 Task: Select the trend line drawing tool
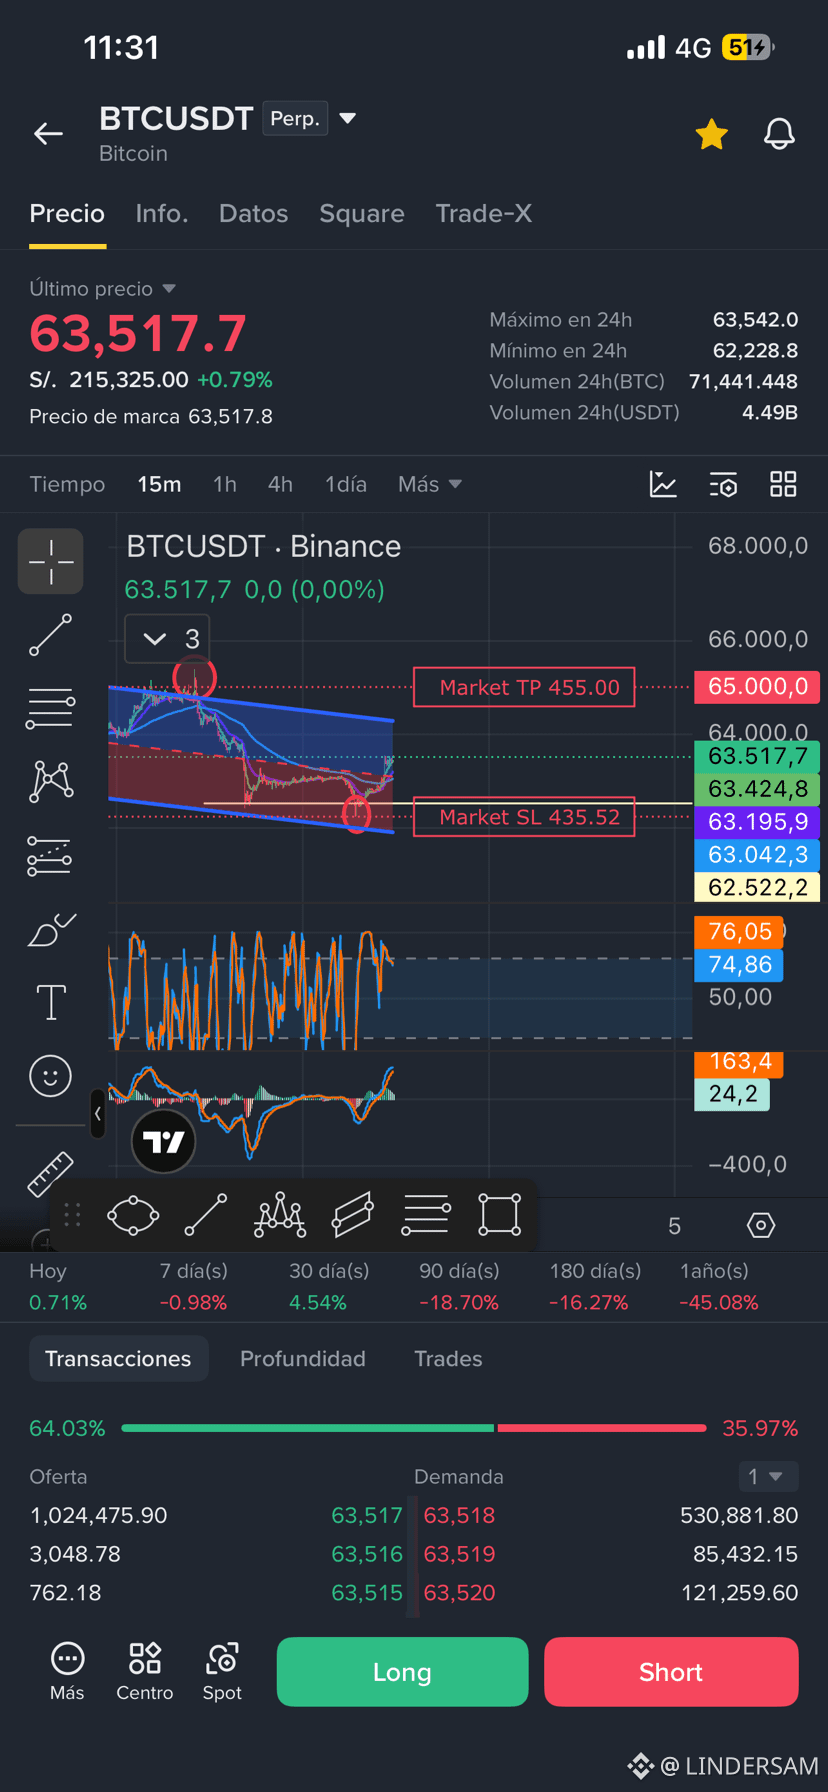tap(51, 635)
